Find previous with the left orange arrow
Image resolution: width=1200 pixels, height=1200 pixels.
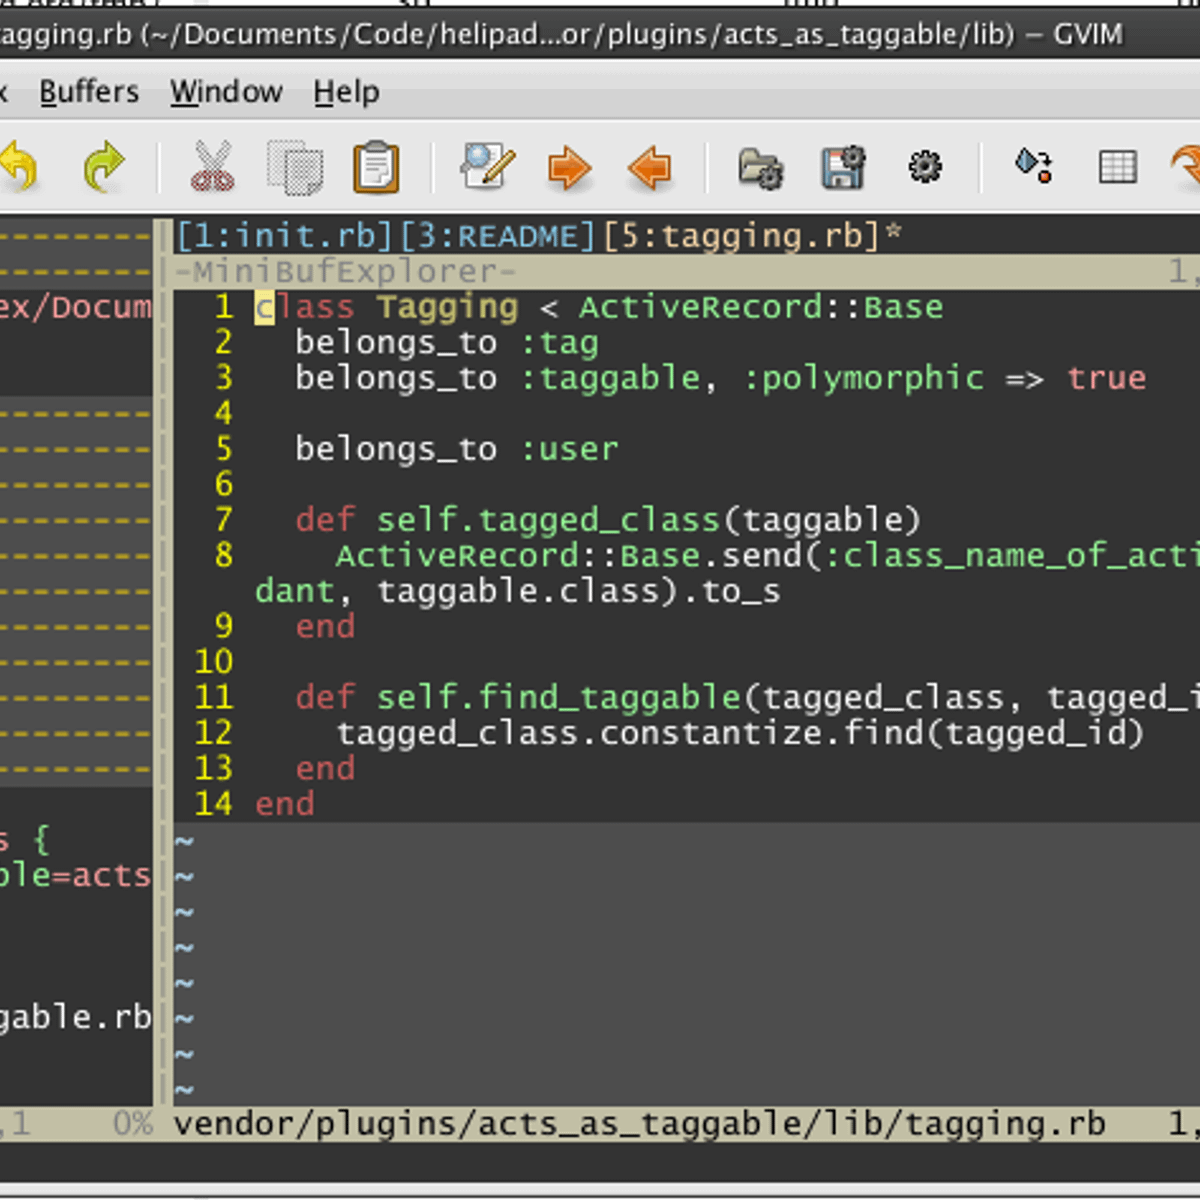(650, 167)
